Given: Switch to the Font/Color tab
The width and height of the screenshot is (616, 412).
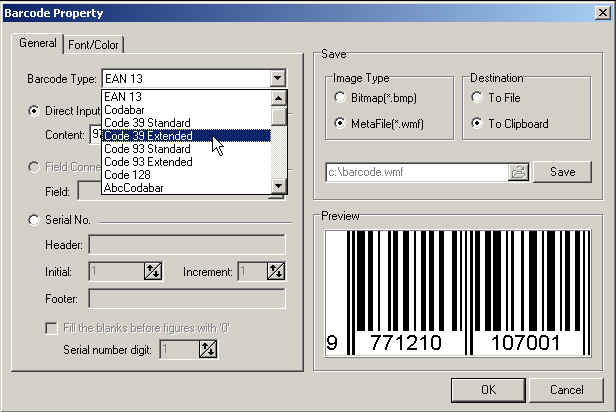Looking at the screenshot, I should [x=93, y=45].
